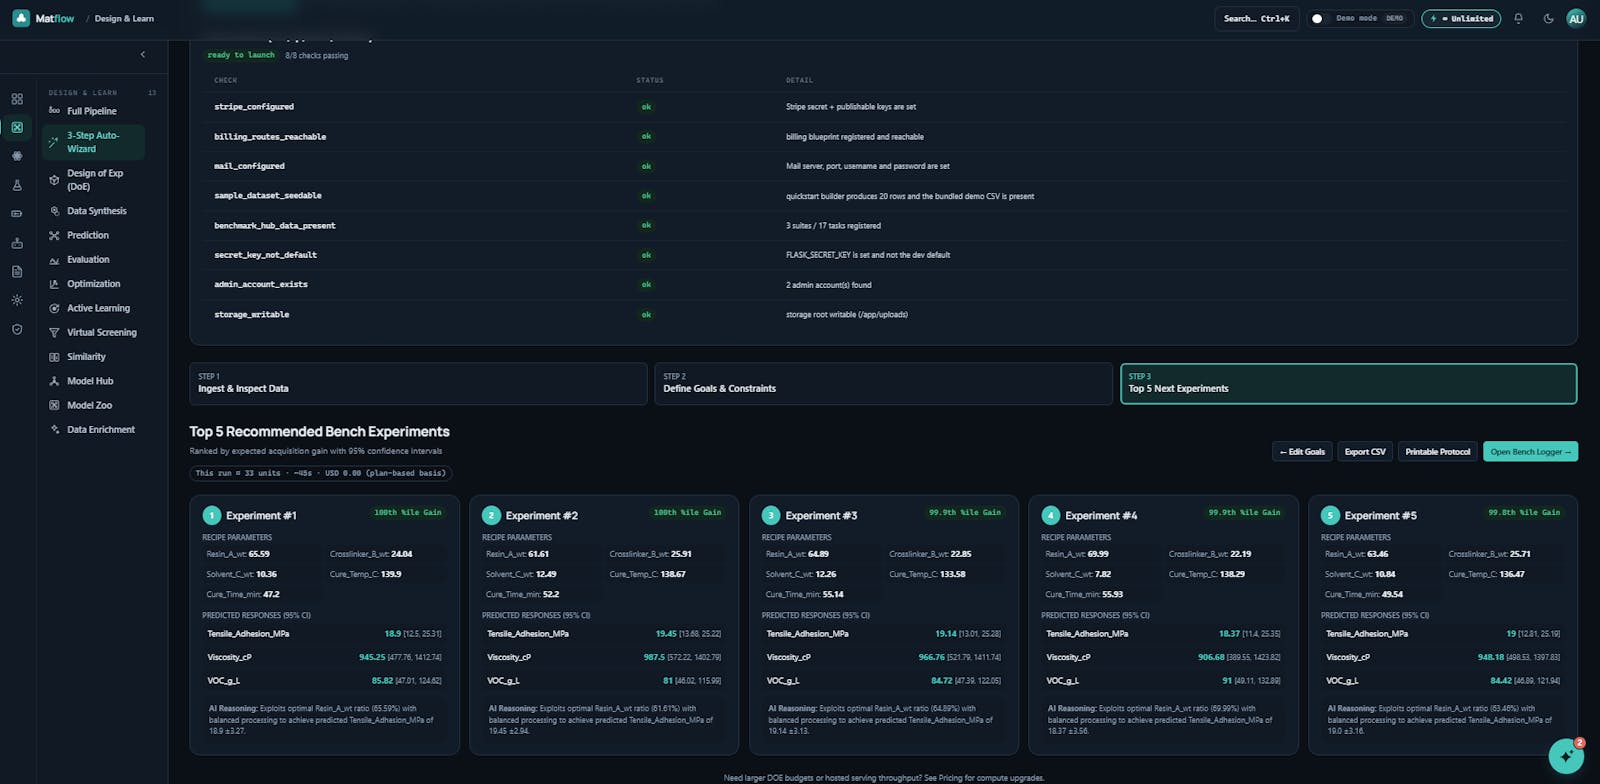The image size is (1600, 784).
Task: Open Full Pipeline in the sidebar
Action: [x=93, y=111]
